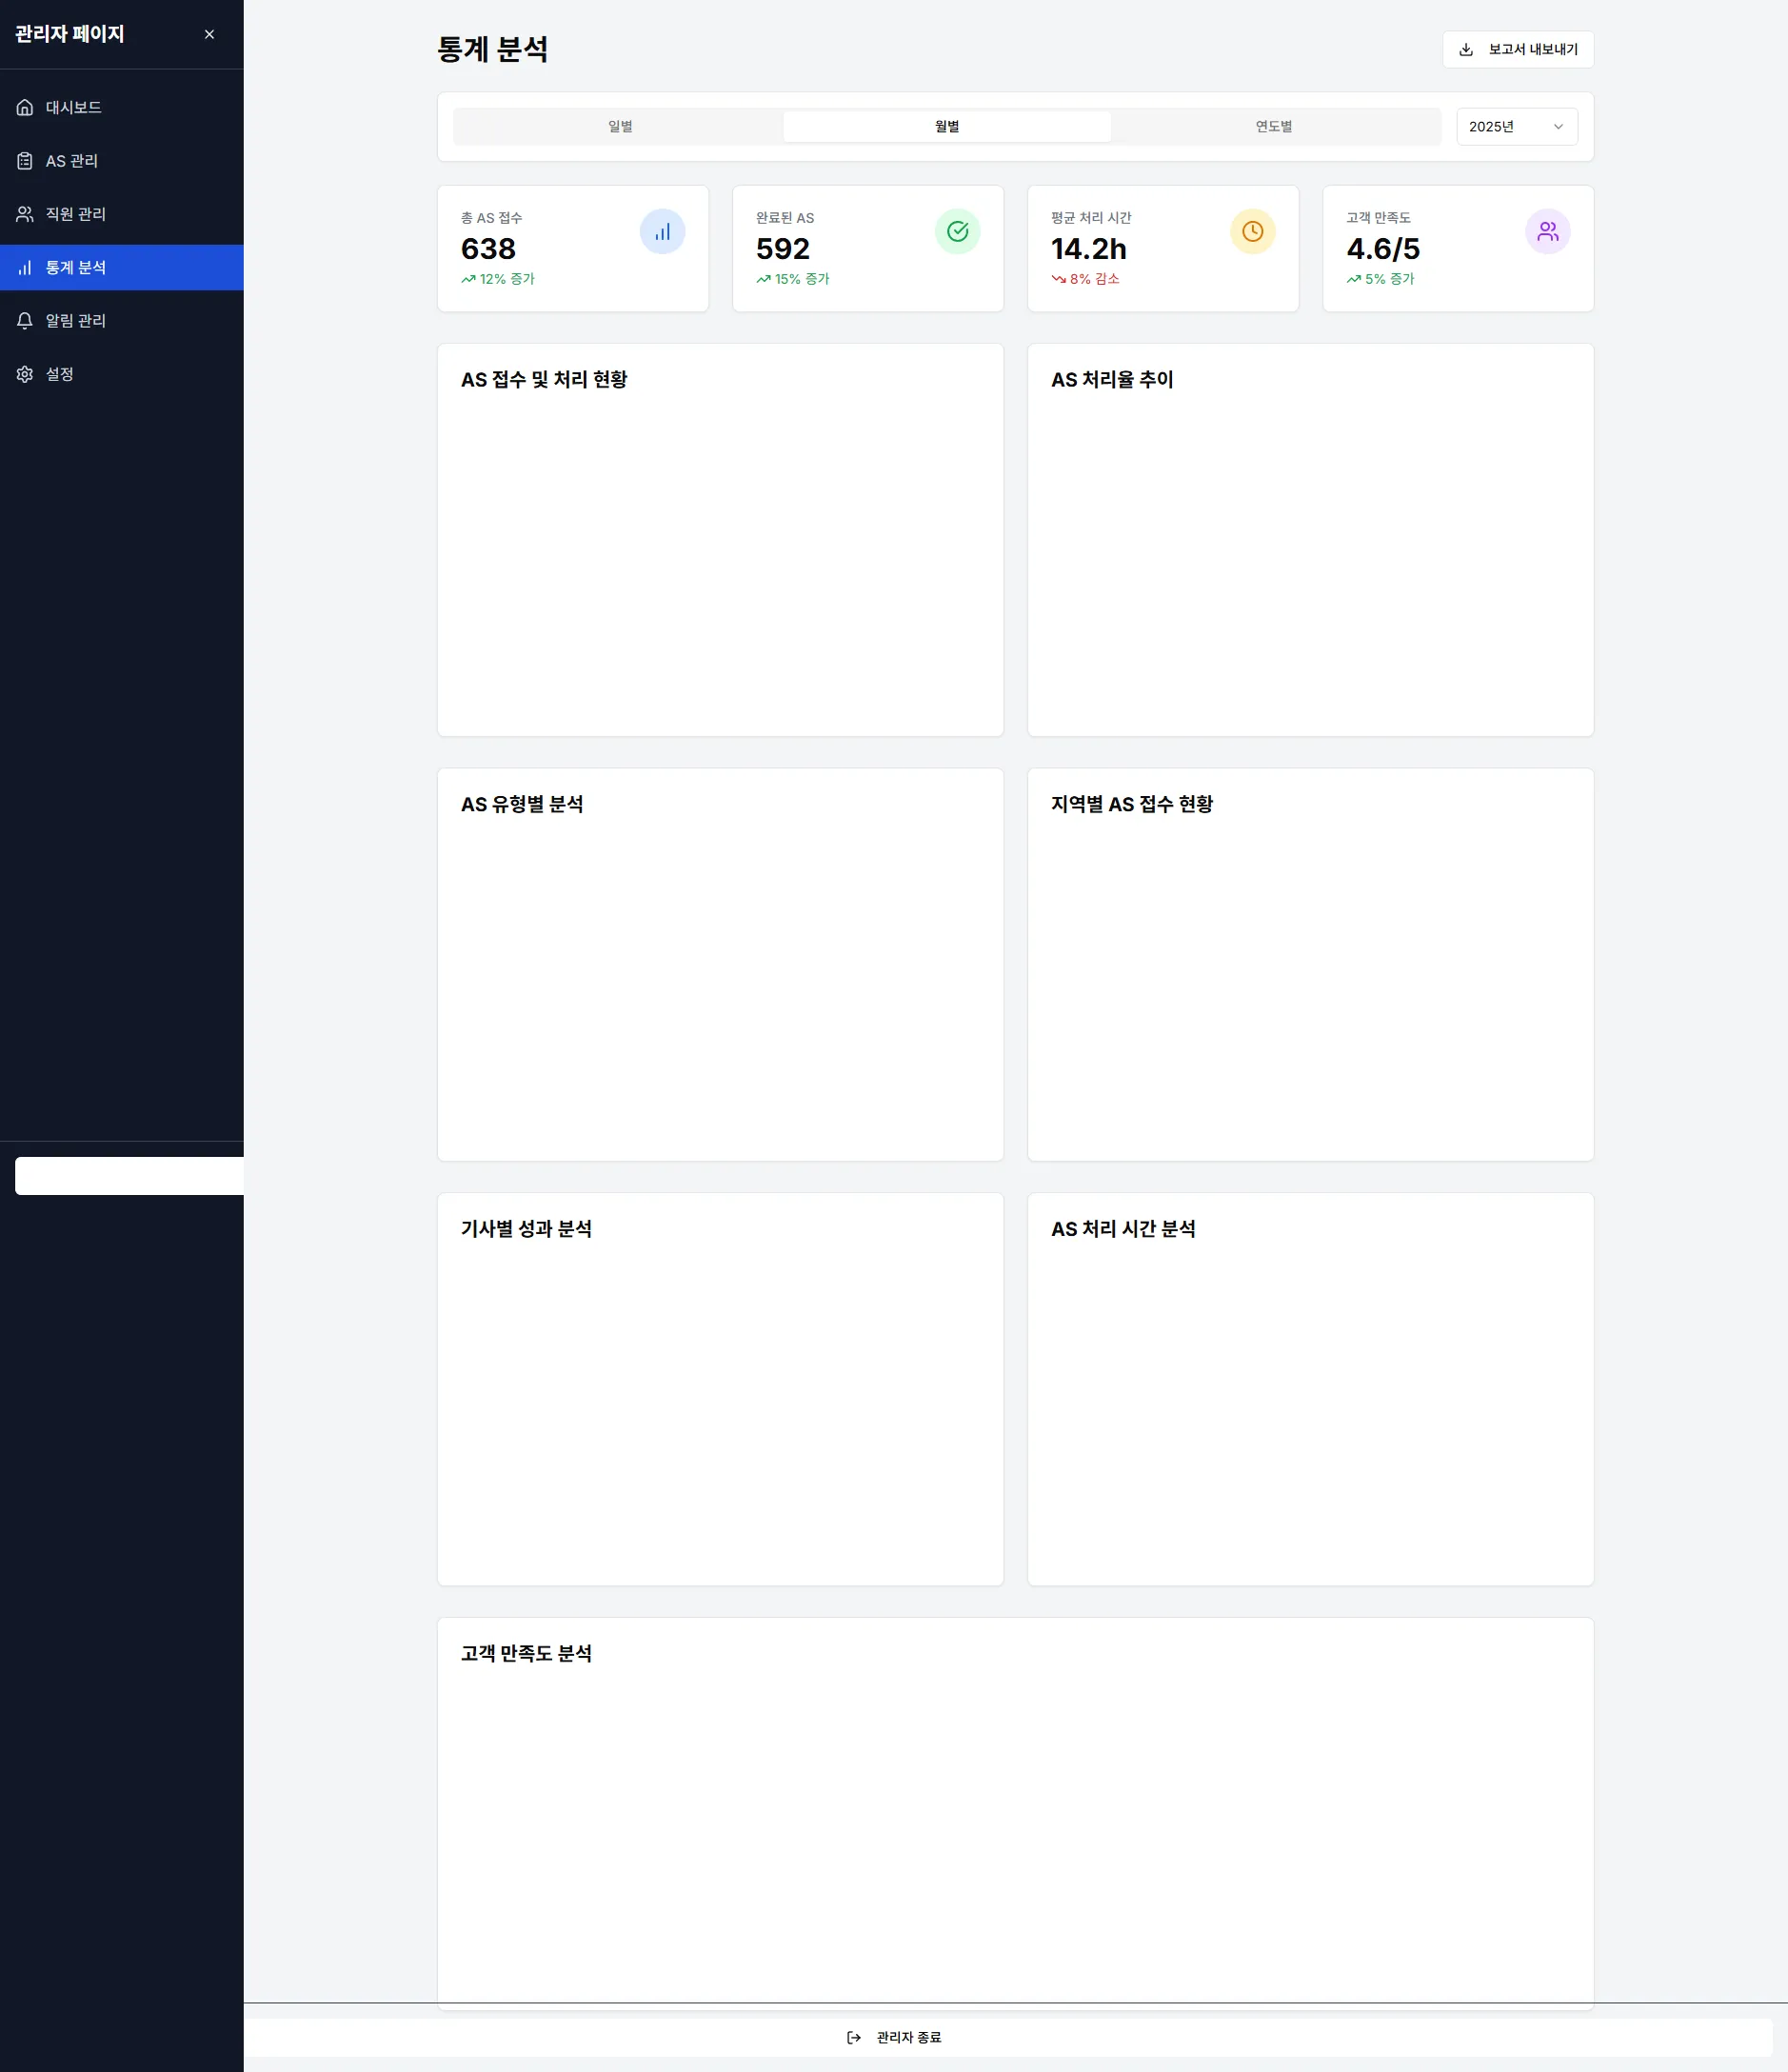Click the trending-up icon next to 15% 증가
This screenshot has width=1788, height=2072.
point(763,279)
